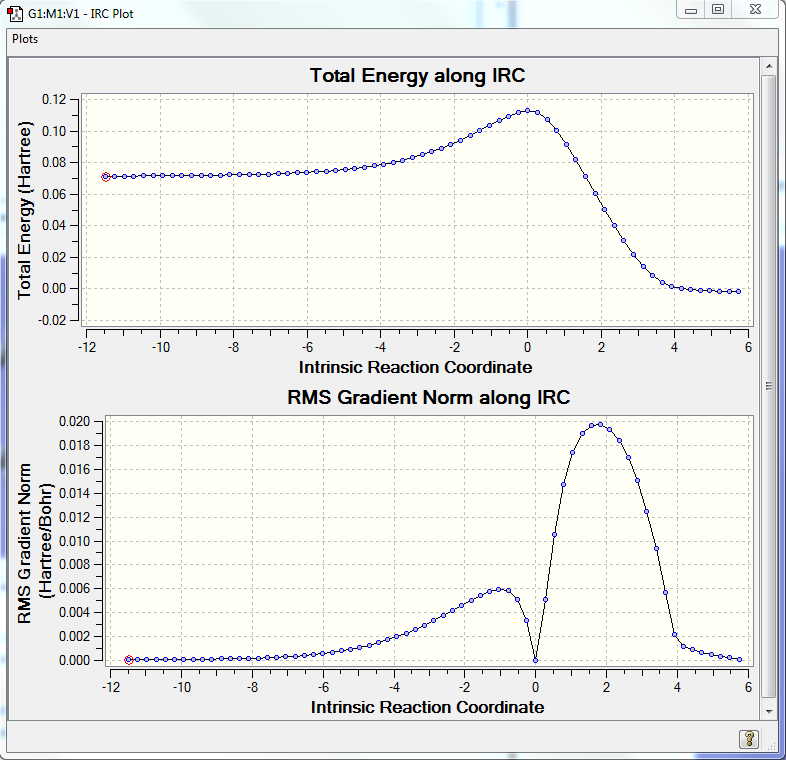Screen dimensions: 786x760
Task: Select the red-circled first point on gradient plot
Action: point(129,660)
